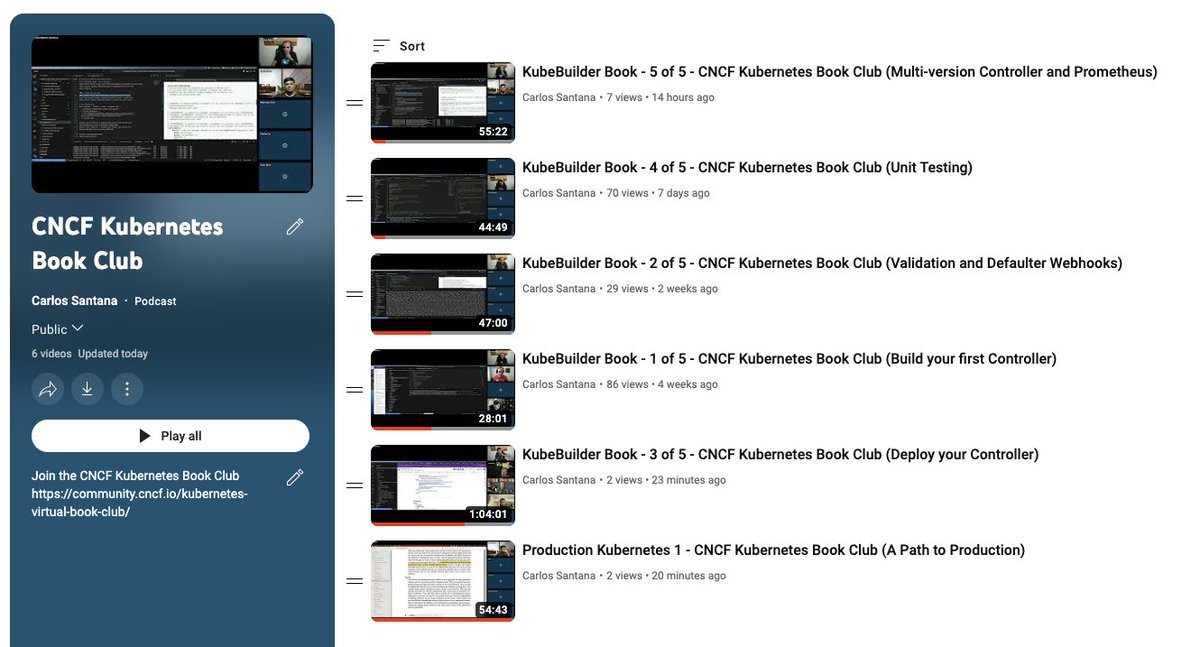Click the '6 videos Updated today' text
The image size is (1200, 647).
pyautogui.click(x=90, y=354)
